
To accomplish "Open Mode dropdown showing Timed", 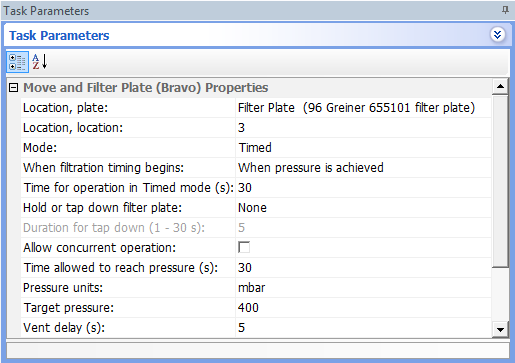I will tap(363, 148).
